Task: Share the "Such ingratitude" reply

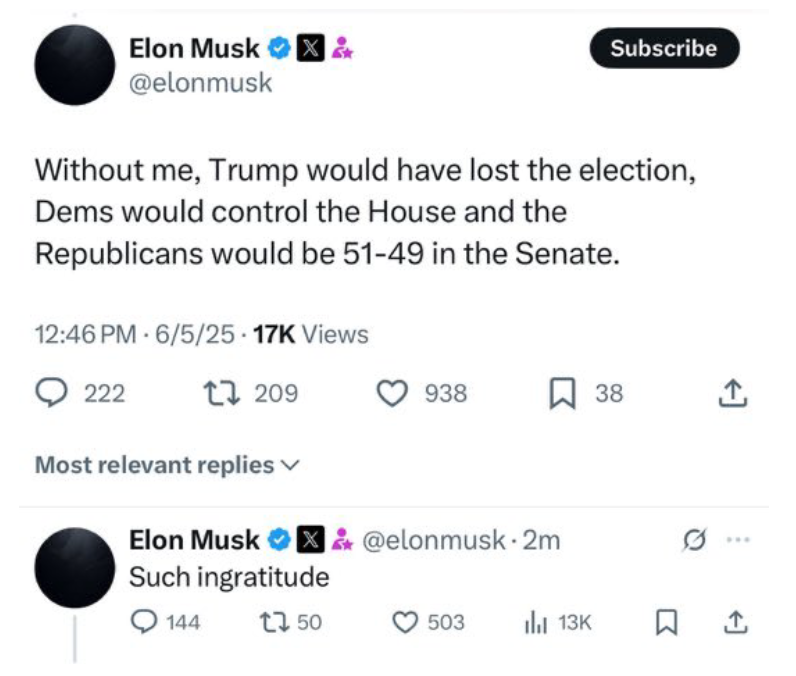Action: [733, 622]
